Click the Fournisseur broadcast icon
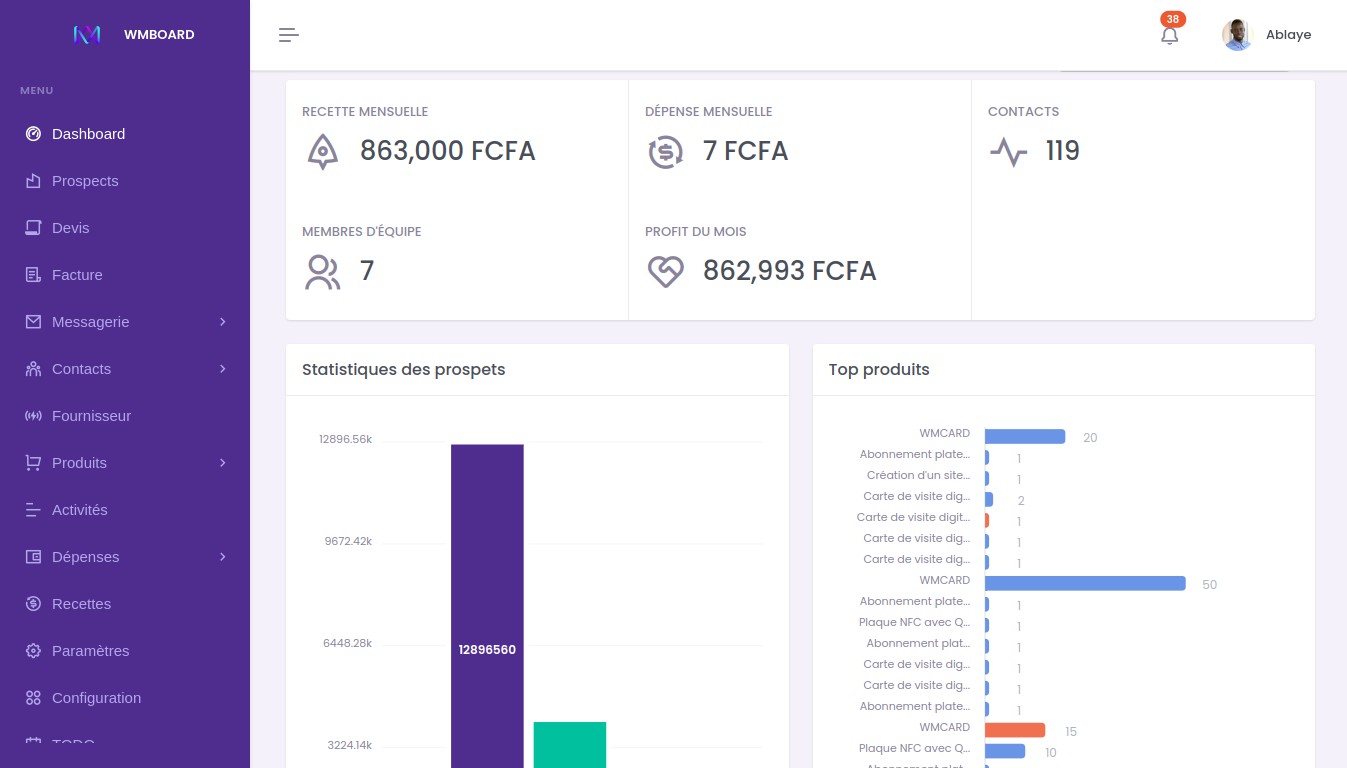Viewport: 1347px width, 768px height. [33, 416]
